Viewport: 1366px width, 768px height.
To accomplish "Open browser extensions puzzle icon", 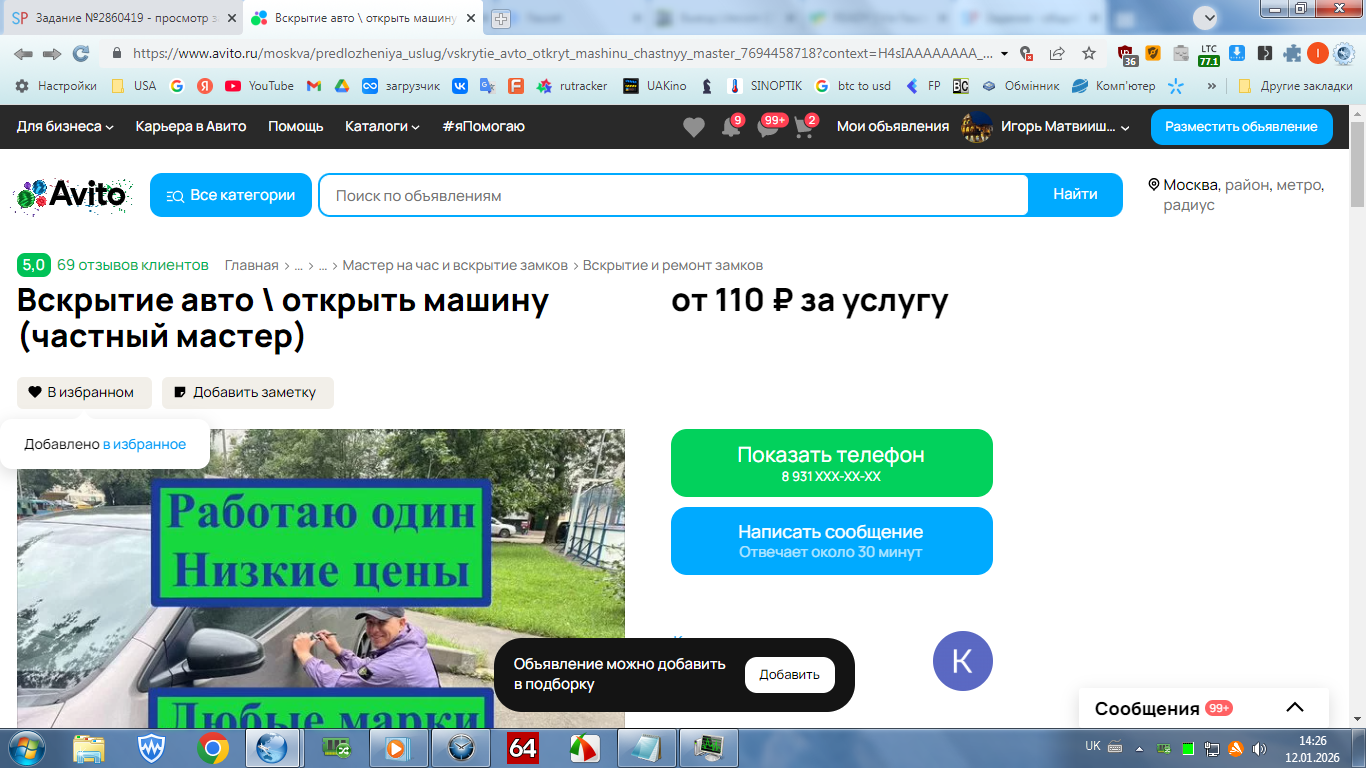I will (1292, 54).
